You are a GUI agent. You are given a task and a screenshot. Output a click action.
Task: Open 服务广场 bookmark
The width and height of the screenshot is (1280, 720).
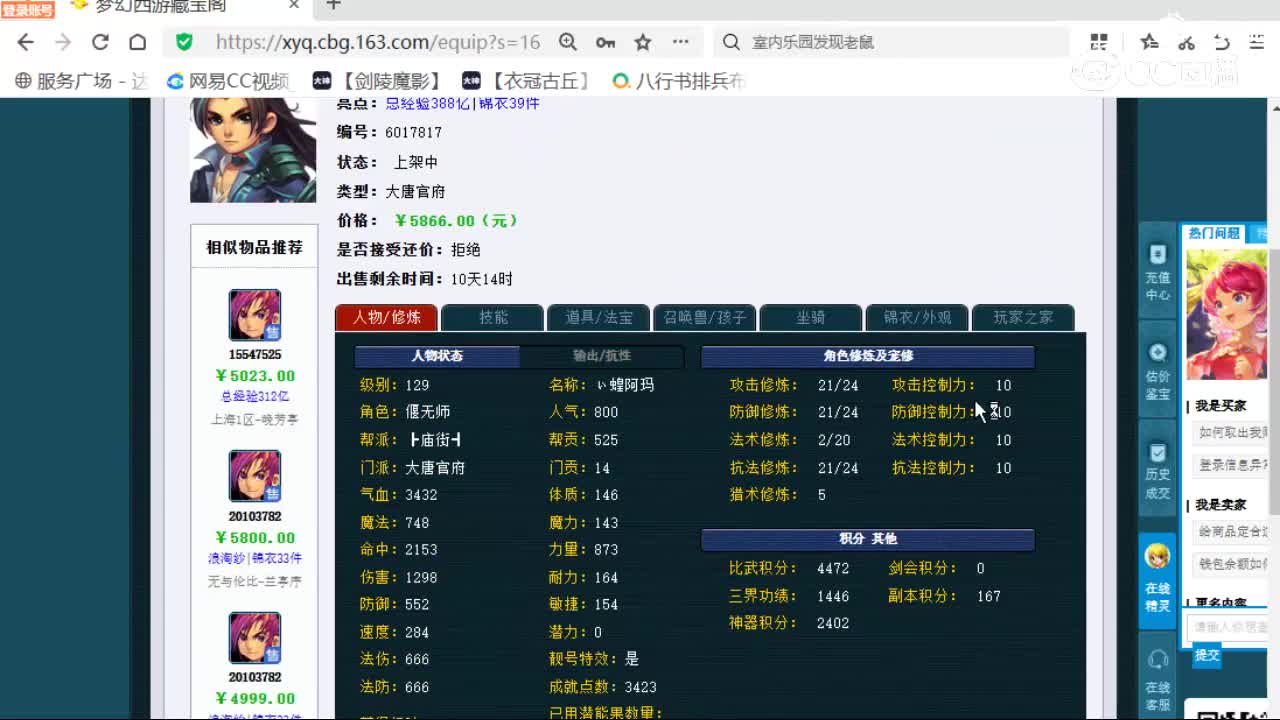(81, 81)
